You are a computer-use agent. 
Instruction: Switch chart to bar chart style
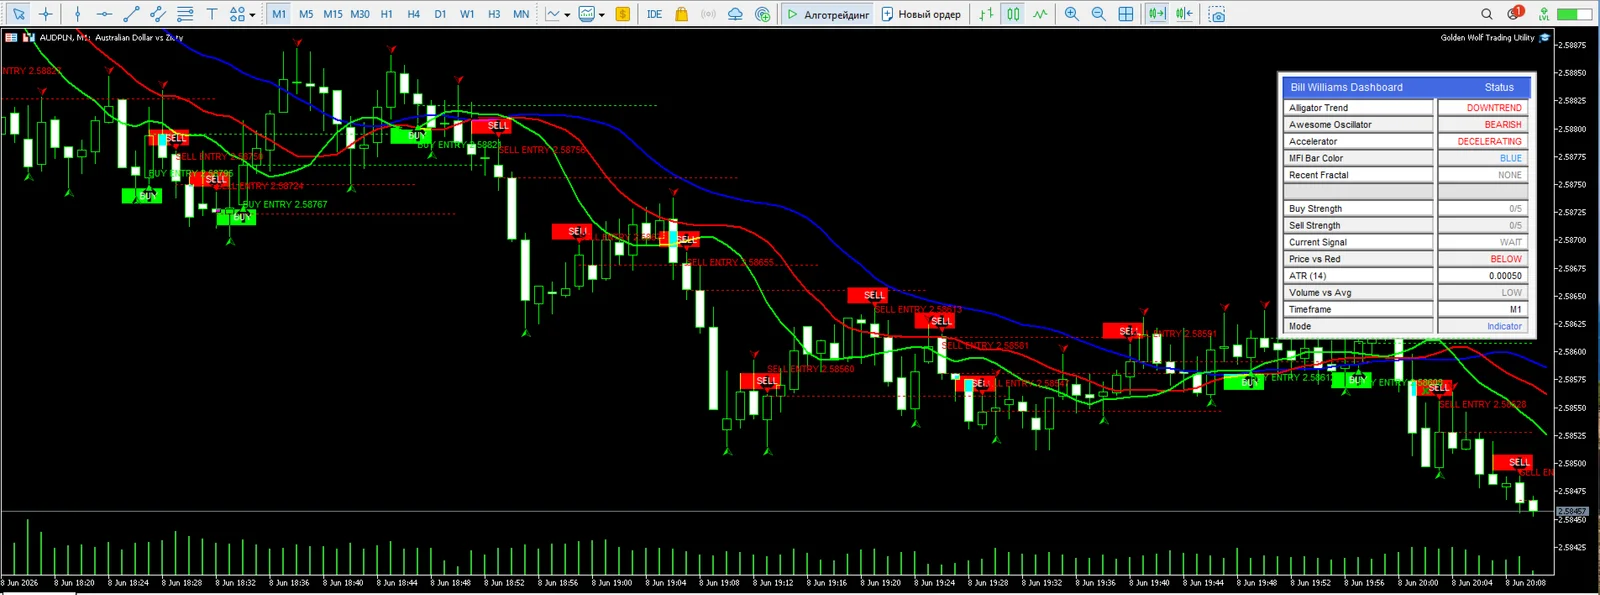coord(986,14)
